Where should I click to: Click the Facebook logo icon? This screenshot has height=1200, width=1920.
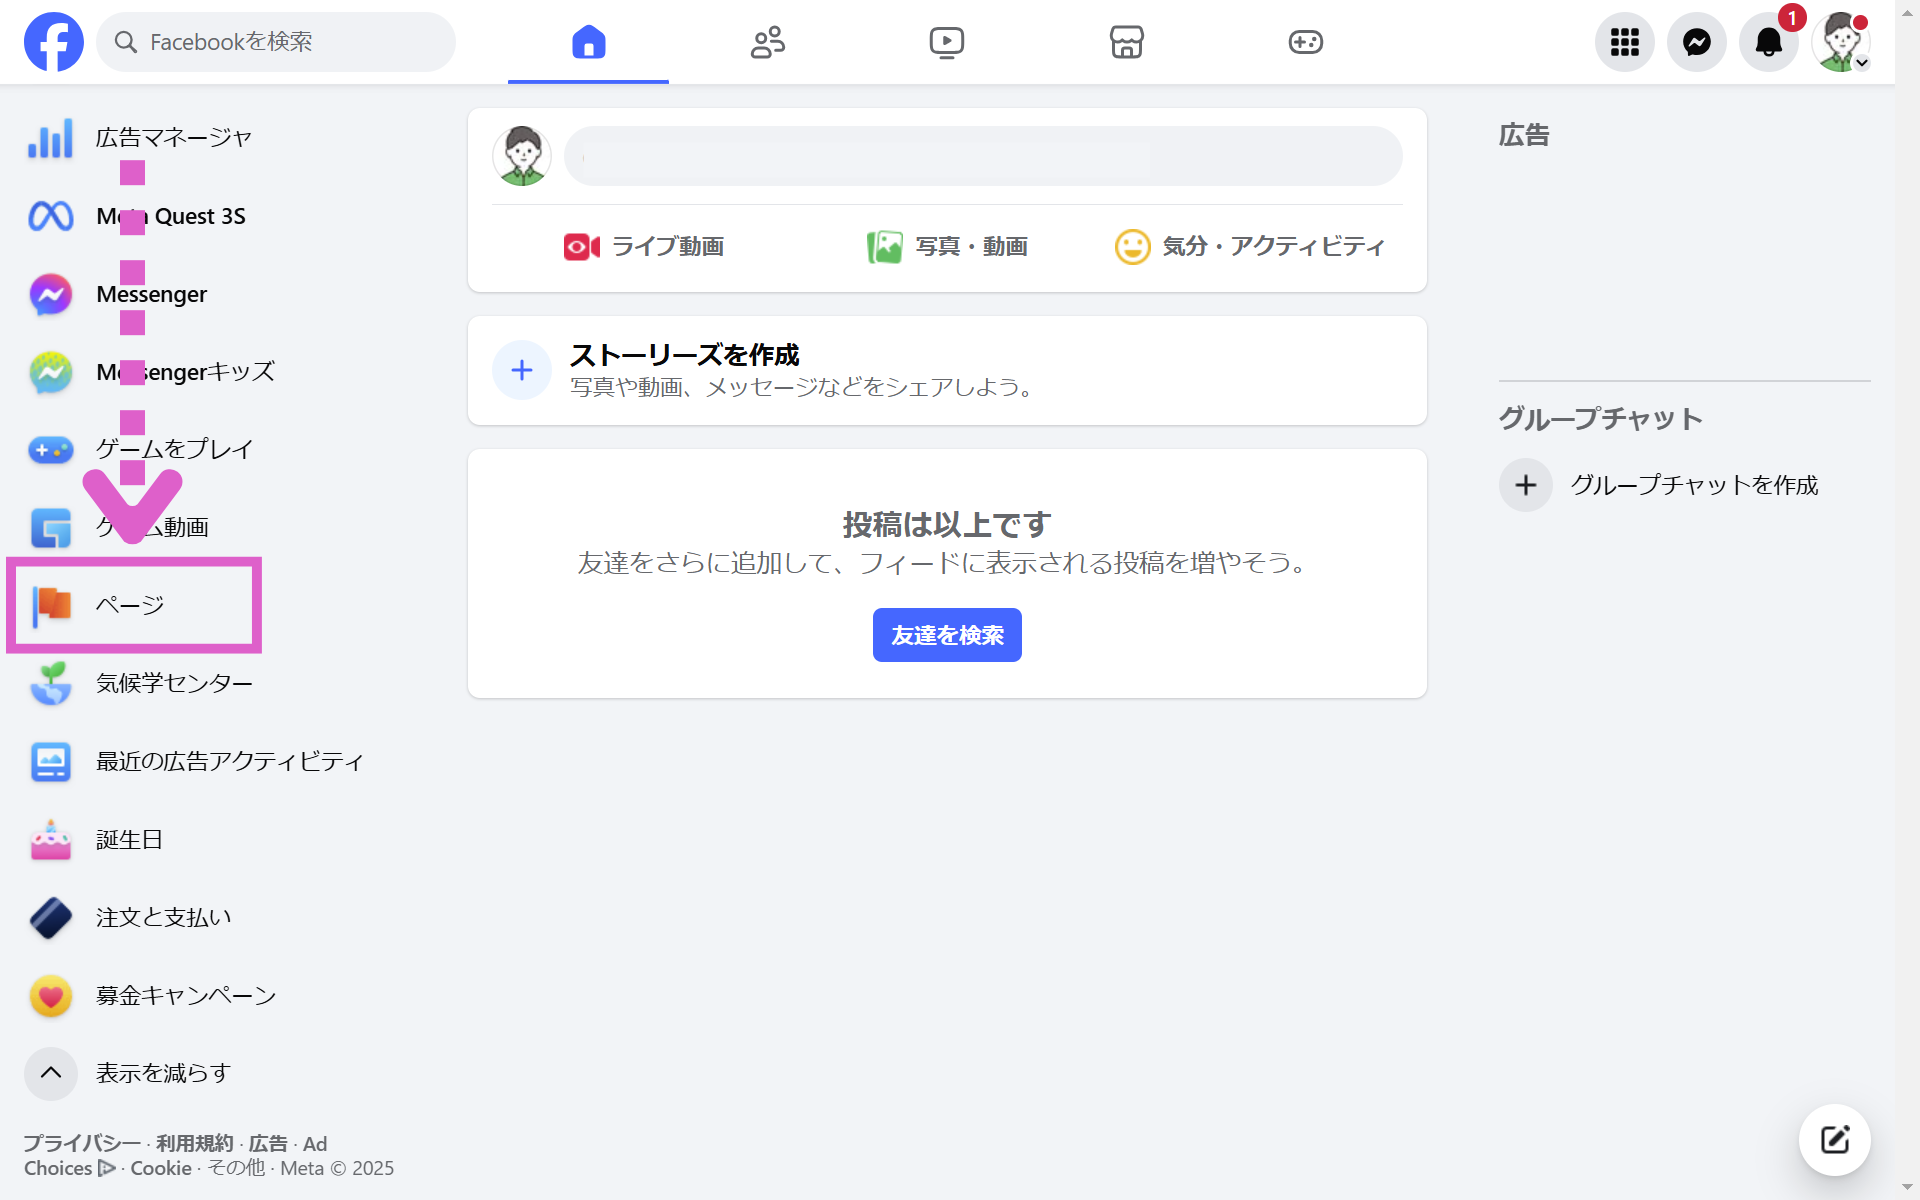pos(54,42)
